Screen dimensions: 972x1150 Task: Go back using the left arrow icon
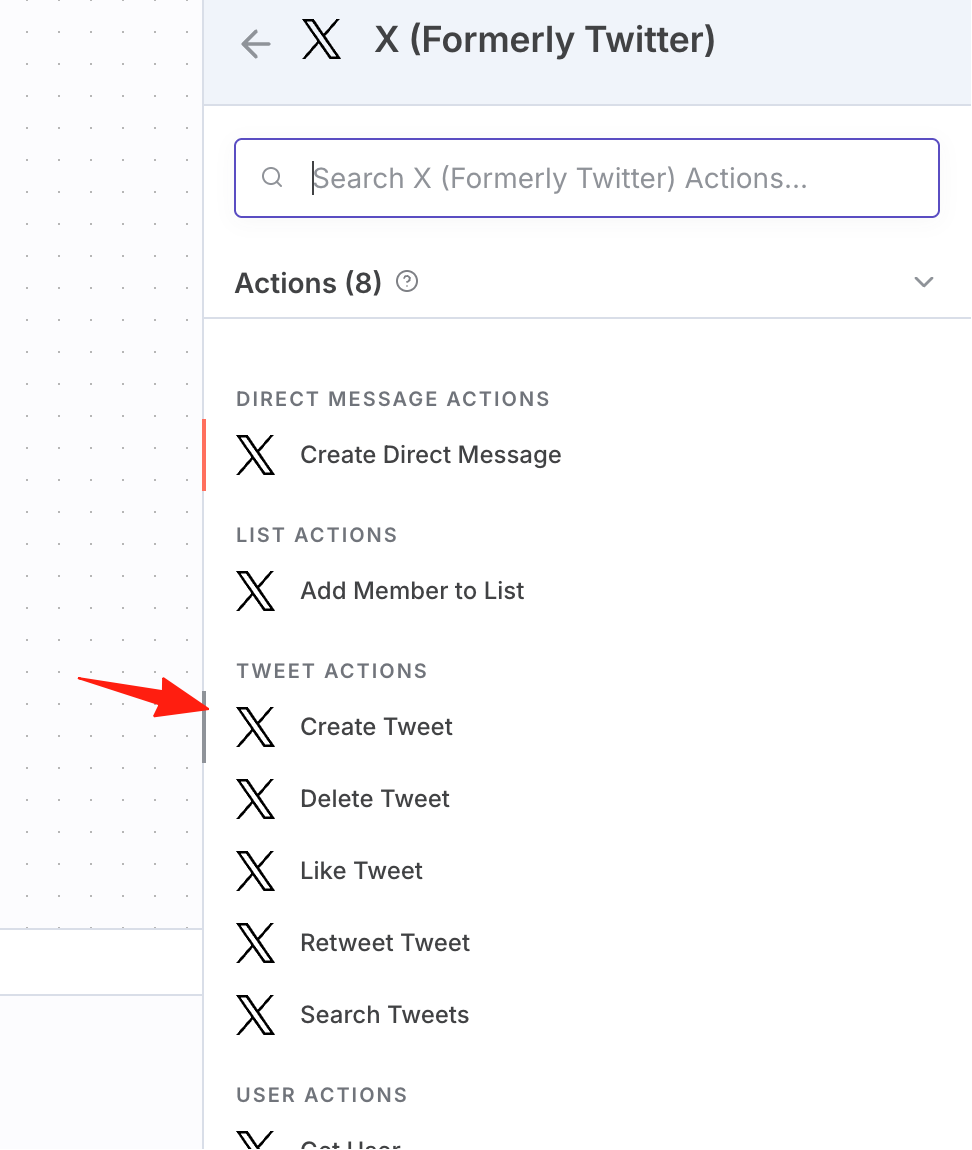click(255, 44)
